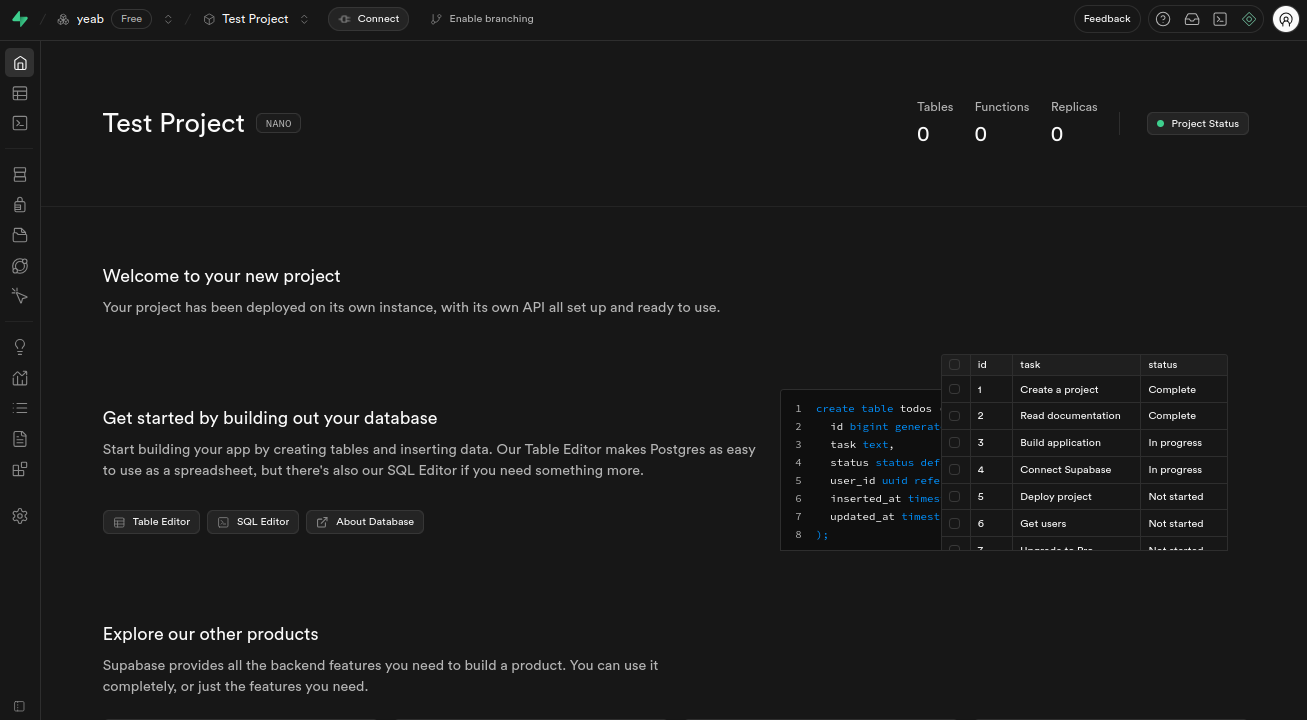
Task: Open the Storage sidebar icon
Action: tap(20, 235)
